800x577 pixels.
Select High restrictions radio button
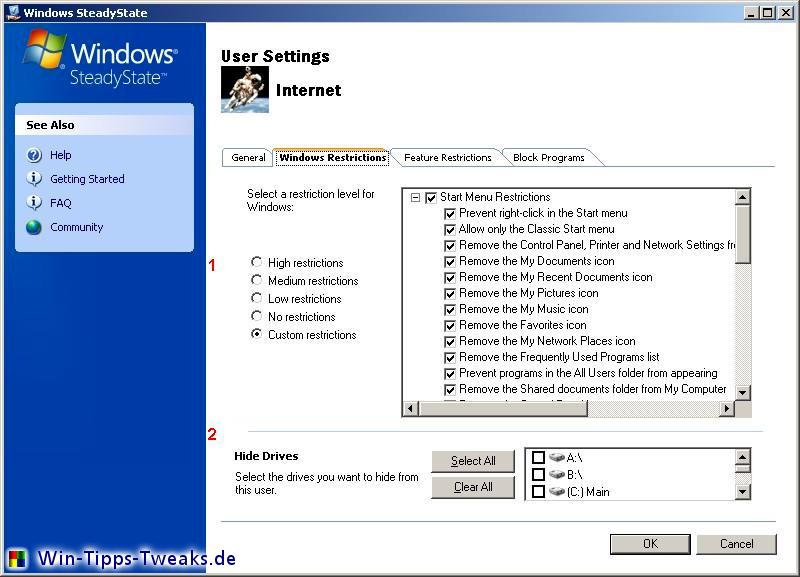click(x=257, y=262)
